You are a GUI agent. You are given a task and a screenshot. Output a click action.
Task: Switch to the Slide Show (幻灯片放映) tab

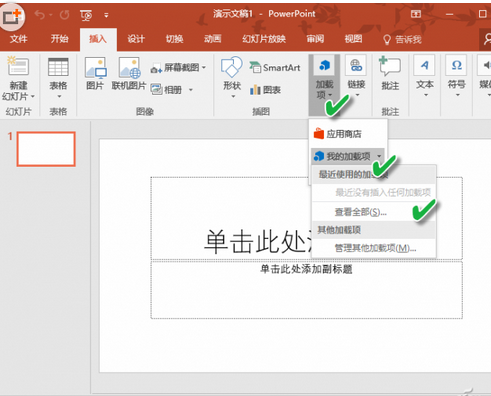click(264, 39)
